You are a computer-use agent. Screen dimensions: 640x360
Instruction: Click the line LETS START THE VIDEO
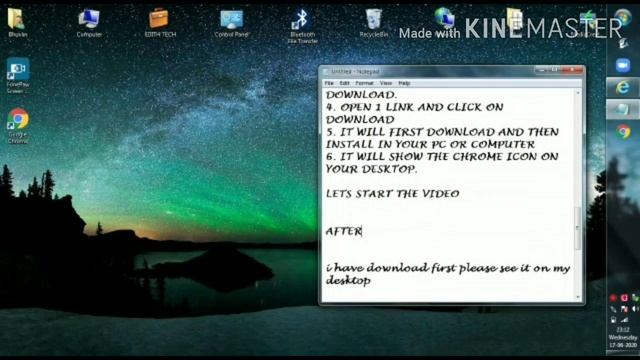click(x=393, y=193)
